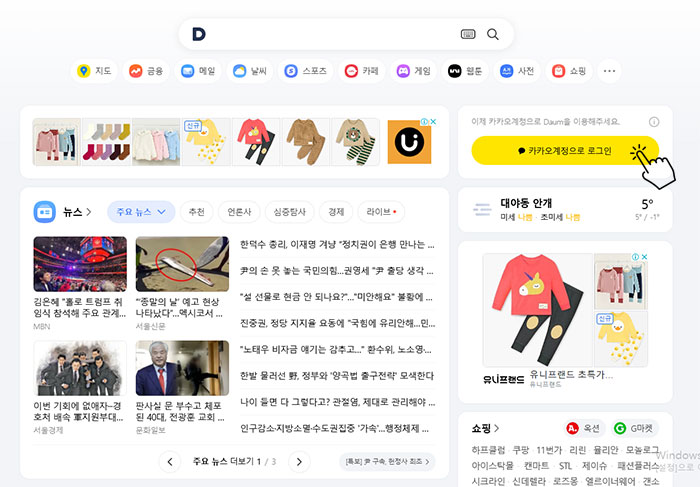Click the 신데렐라 shopping link
Image resolution: width=700 pixels, height=487 pixels.
pyautogui.click(x=529, y=481)
